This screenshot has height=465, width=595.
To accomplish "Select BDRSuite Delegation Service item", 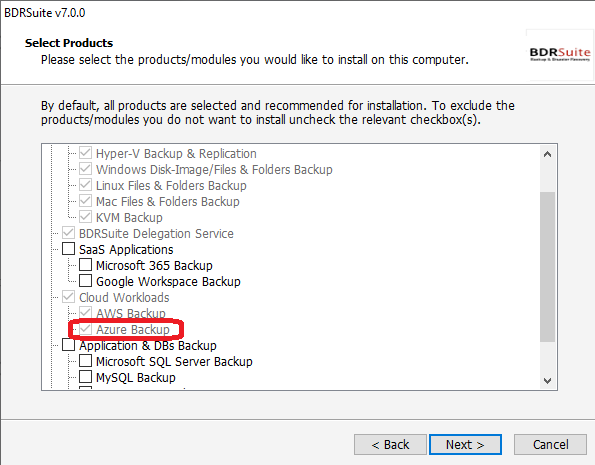I will click(x=156, y=233).
